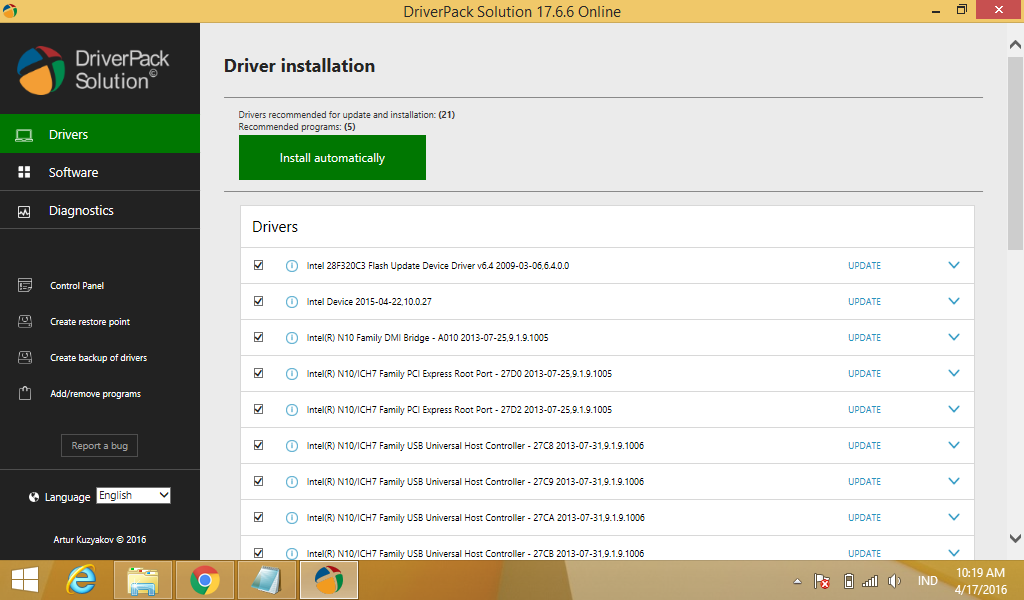Open Control Panel from sidebar
This screenshot has width=1024, height=600.
[x=77, y=285]
